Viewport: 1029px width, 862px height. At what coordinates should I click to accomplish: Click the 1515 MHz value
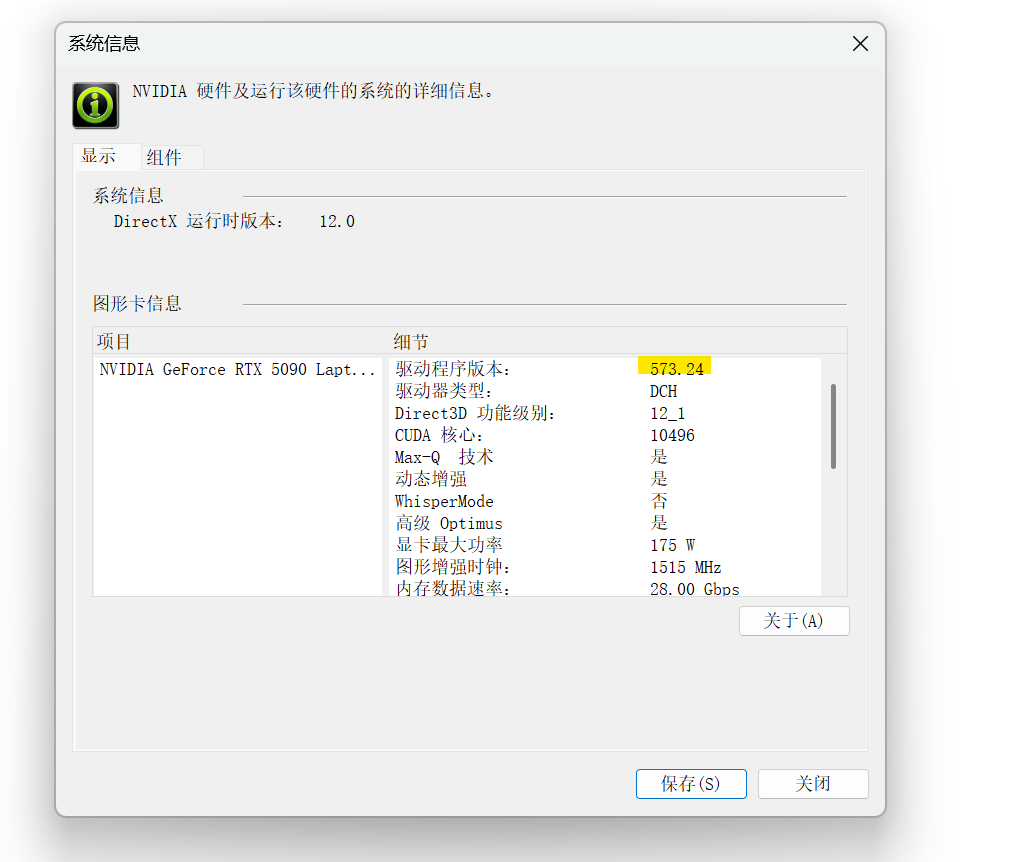686,567
